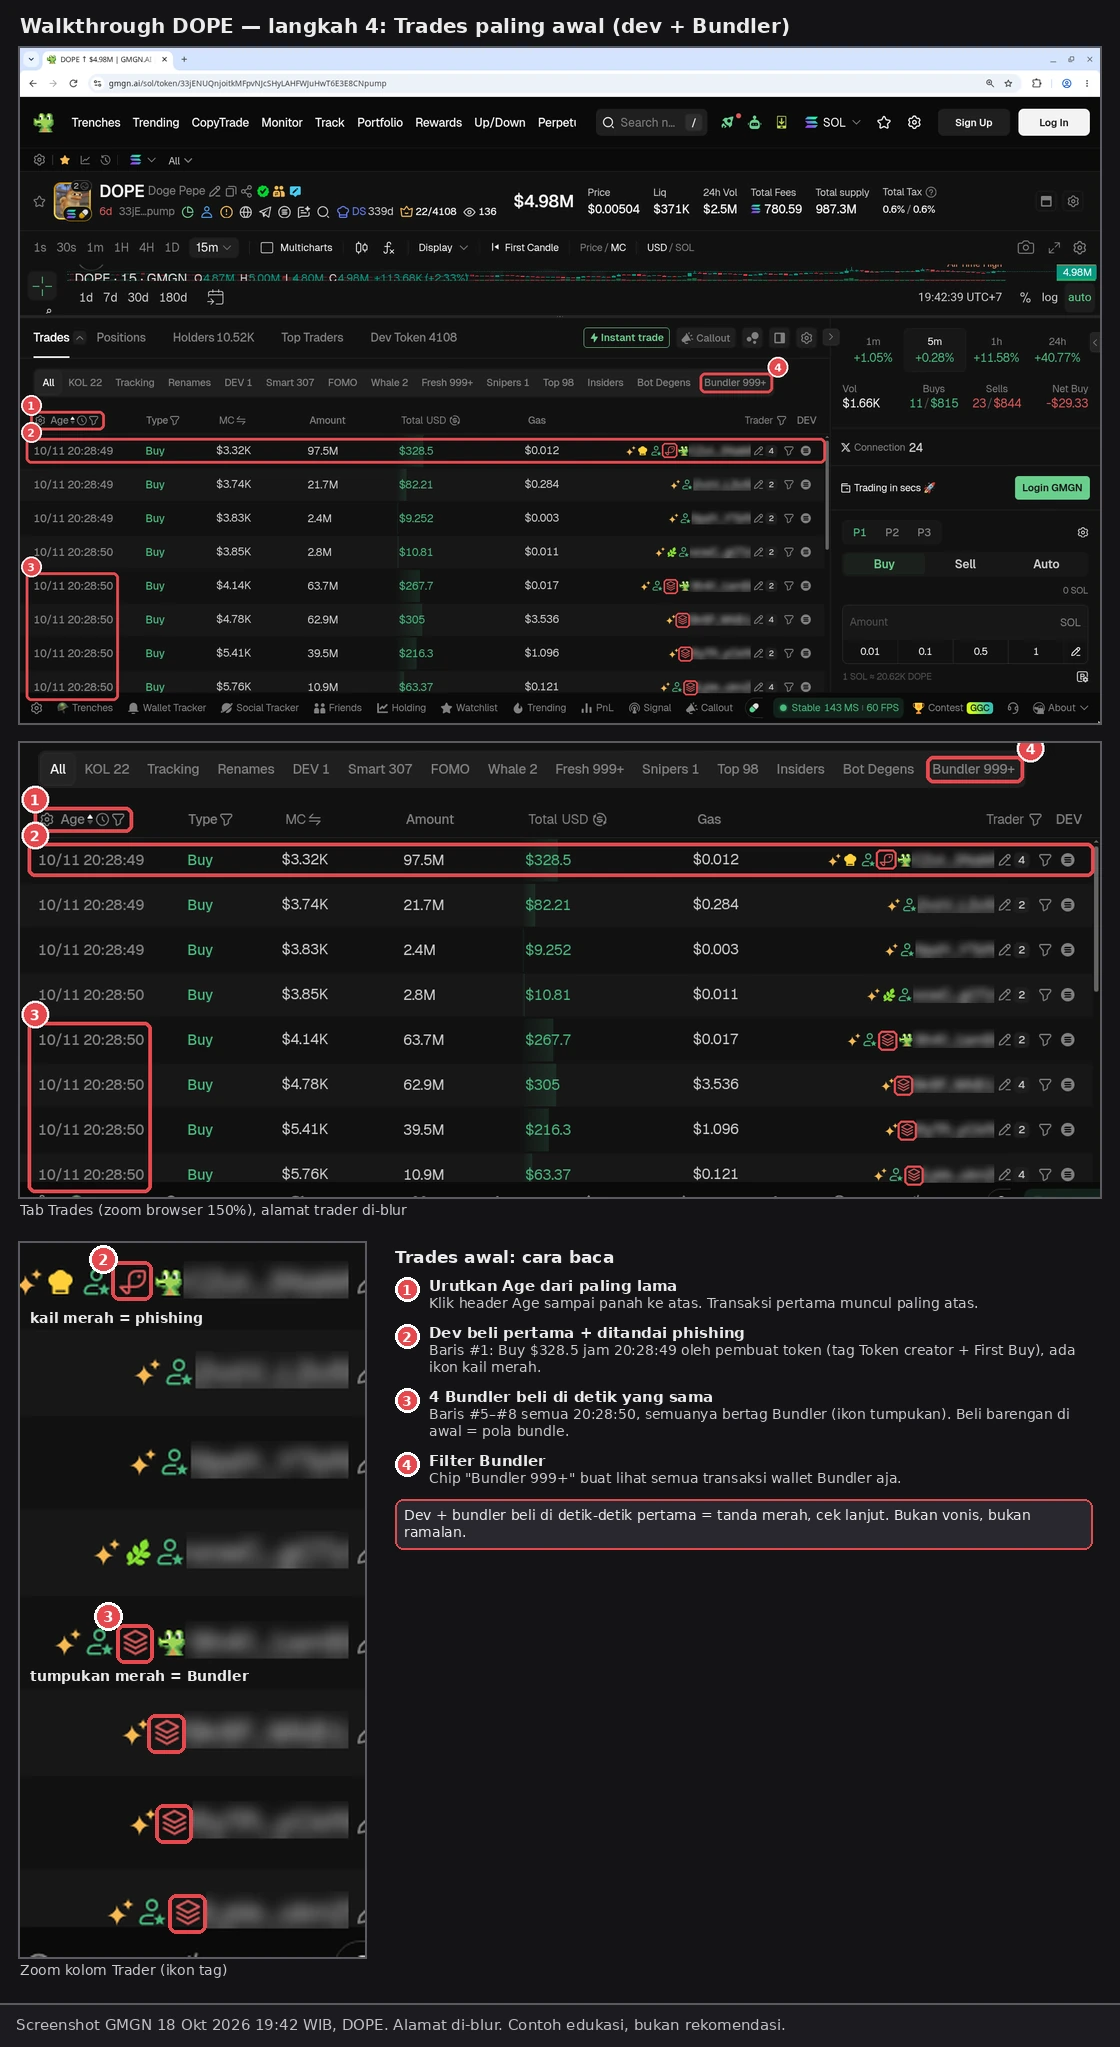Toggle percent scale on the chart
Image resolution: width=1120 pixels, height=2047 pixels.
coord(1025,297)
